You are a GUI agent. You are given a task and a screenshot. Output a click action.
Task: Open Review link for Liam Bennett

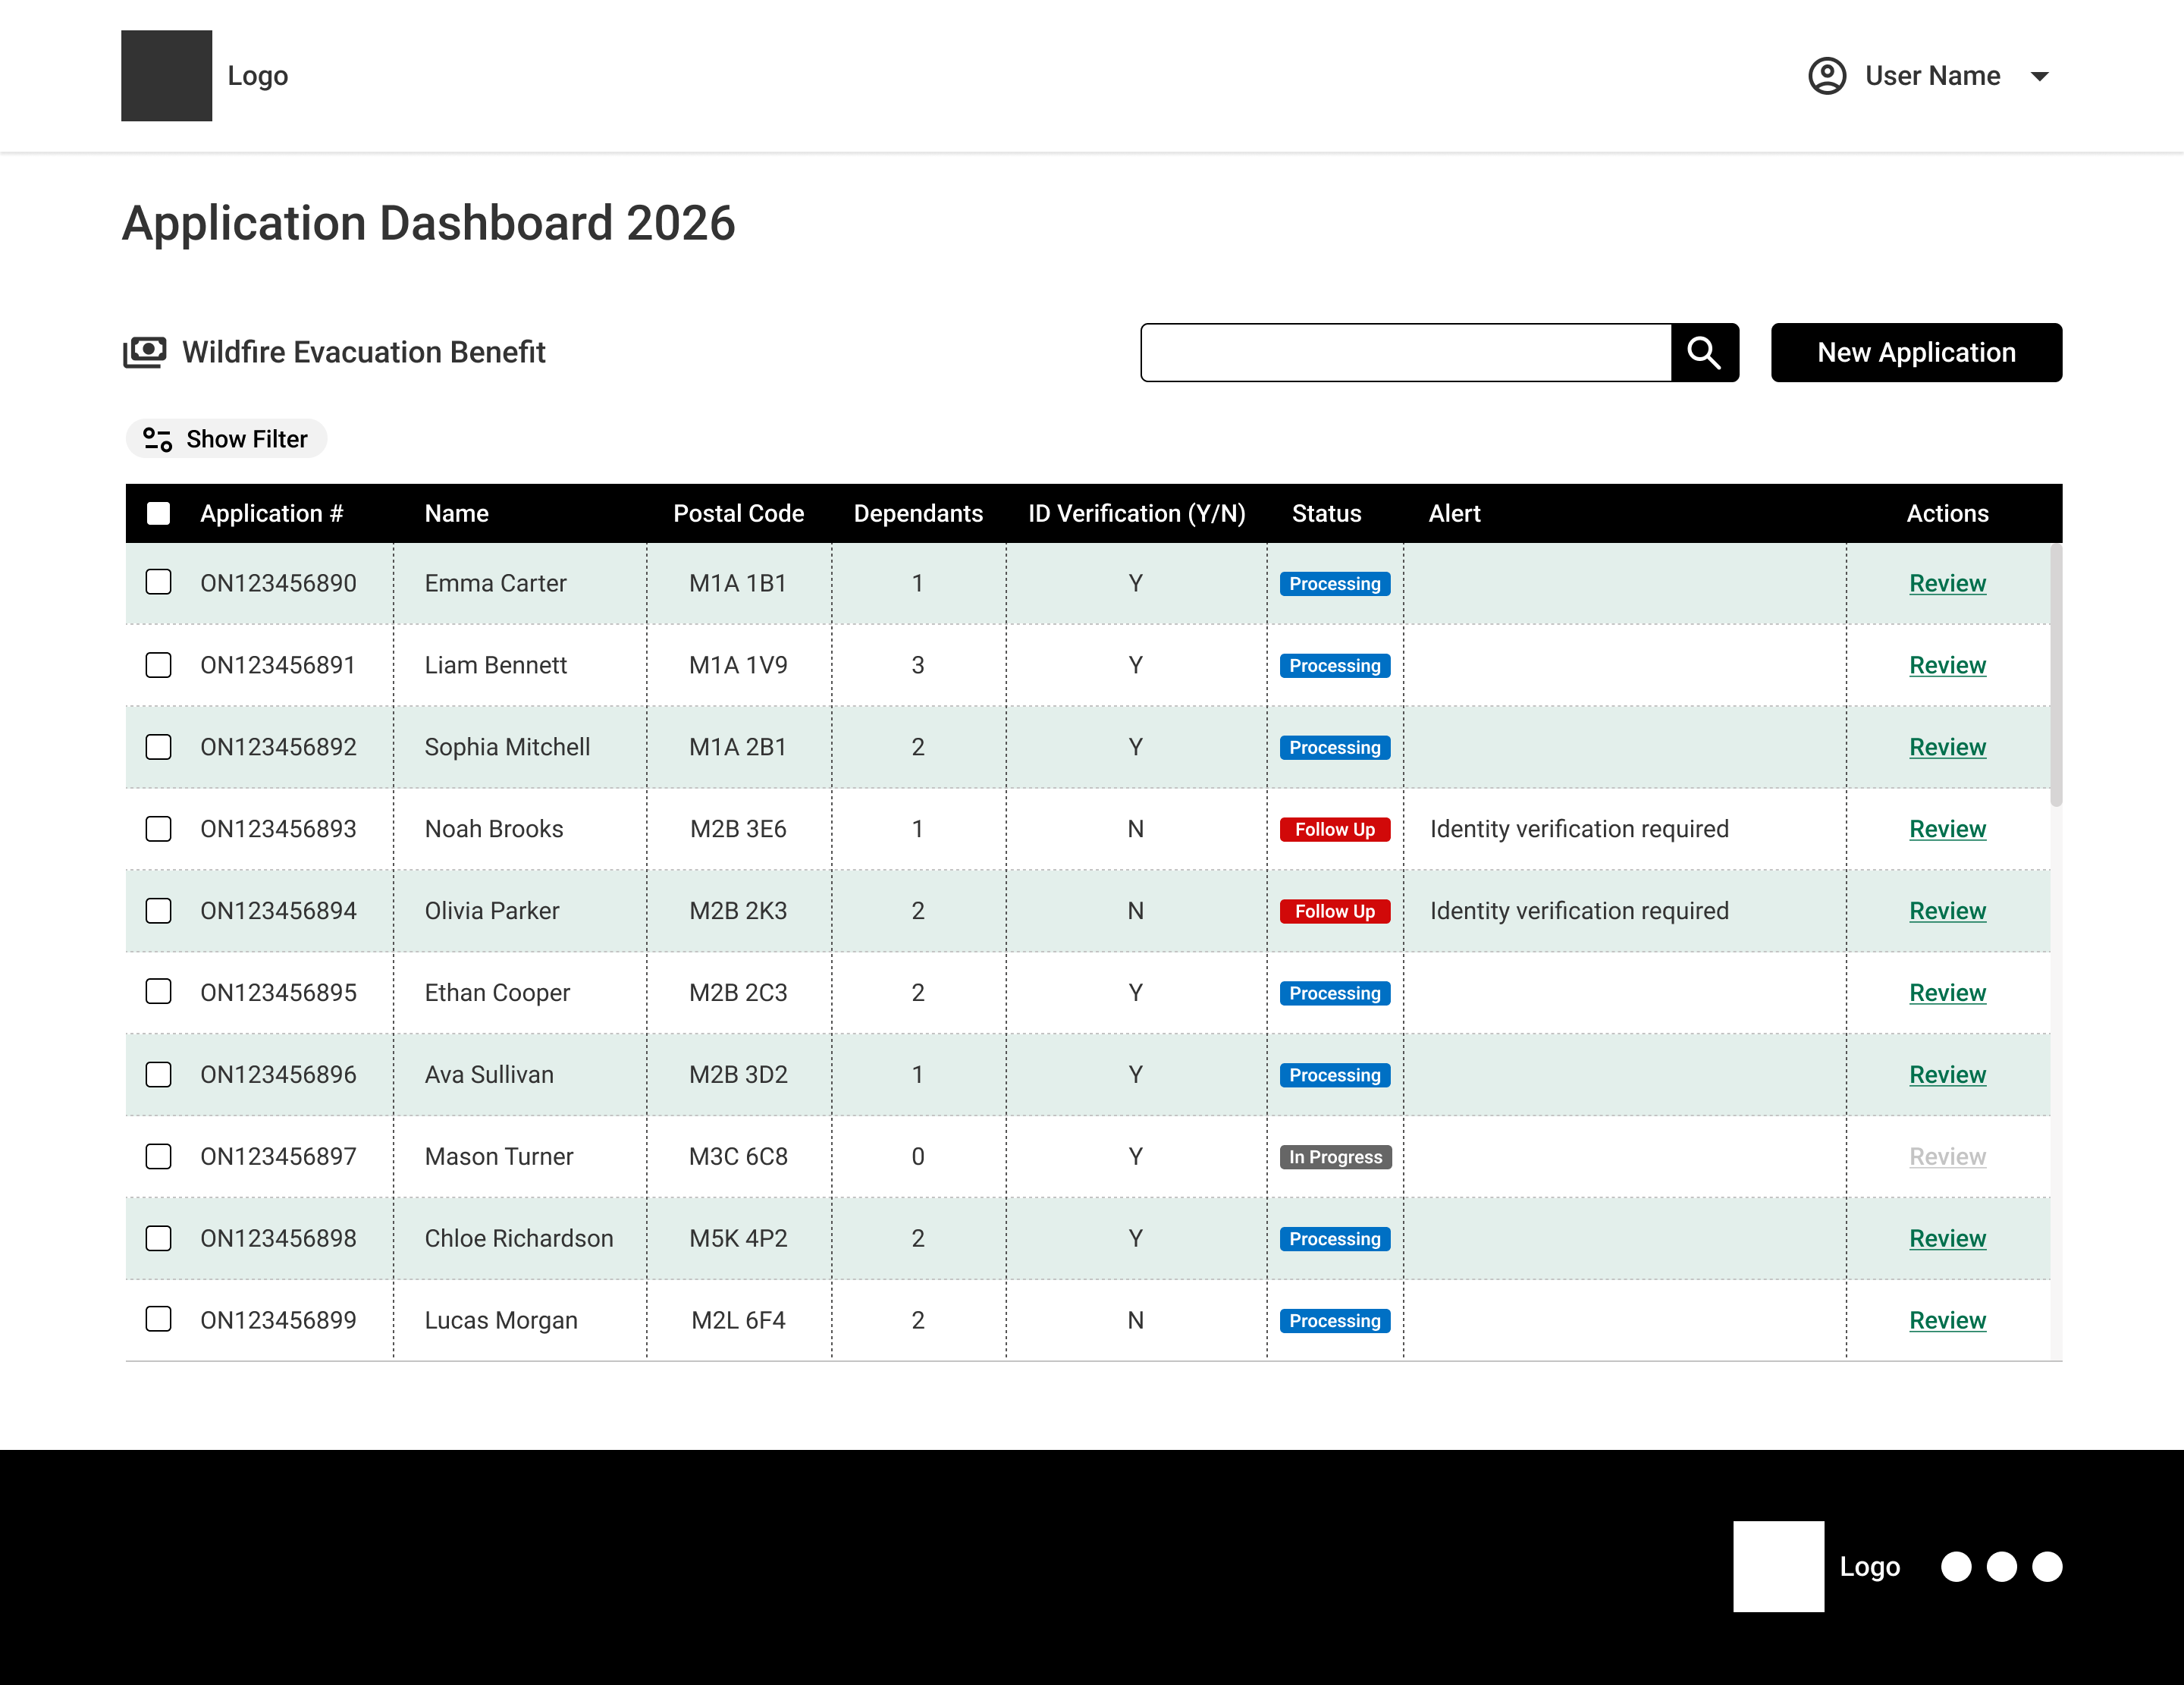1947,665
